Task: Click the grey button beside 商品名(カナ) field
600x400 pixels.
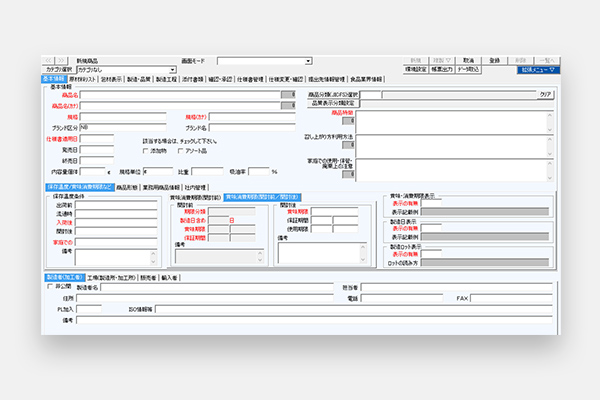Action: tap(289, 105)
